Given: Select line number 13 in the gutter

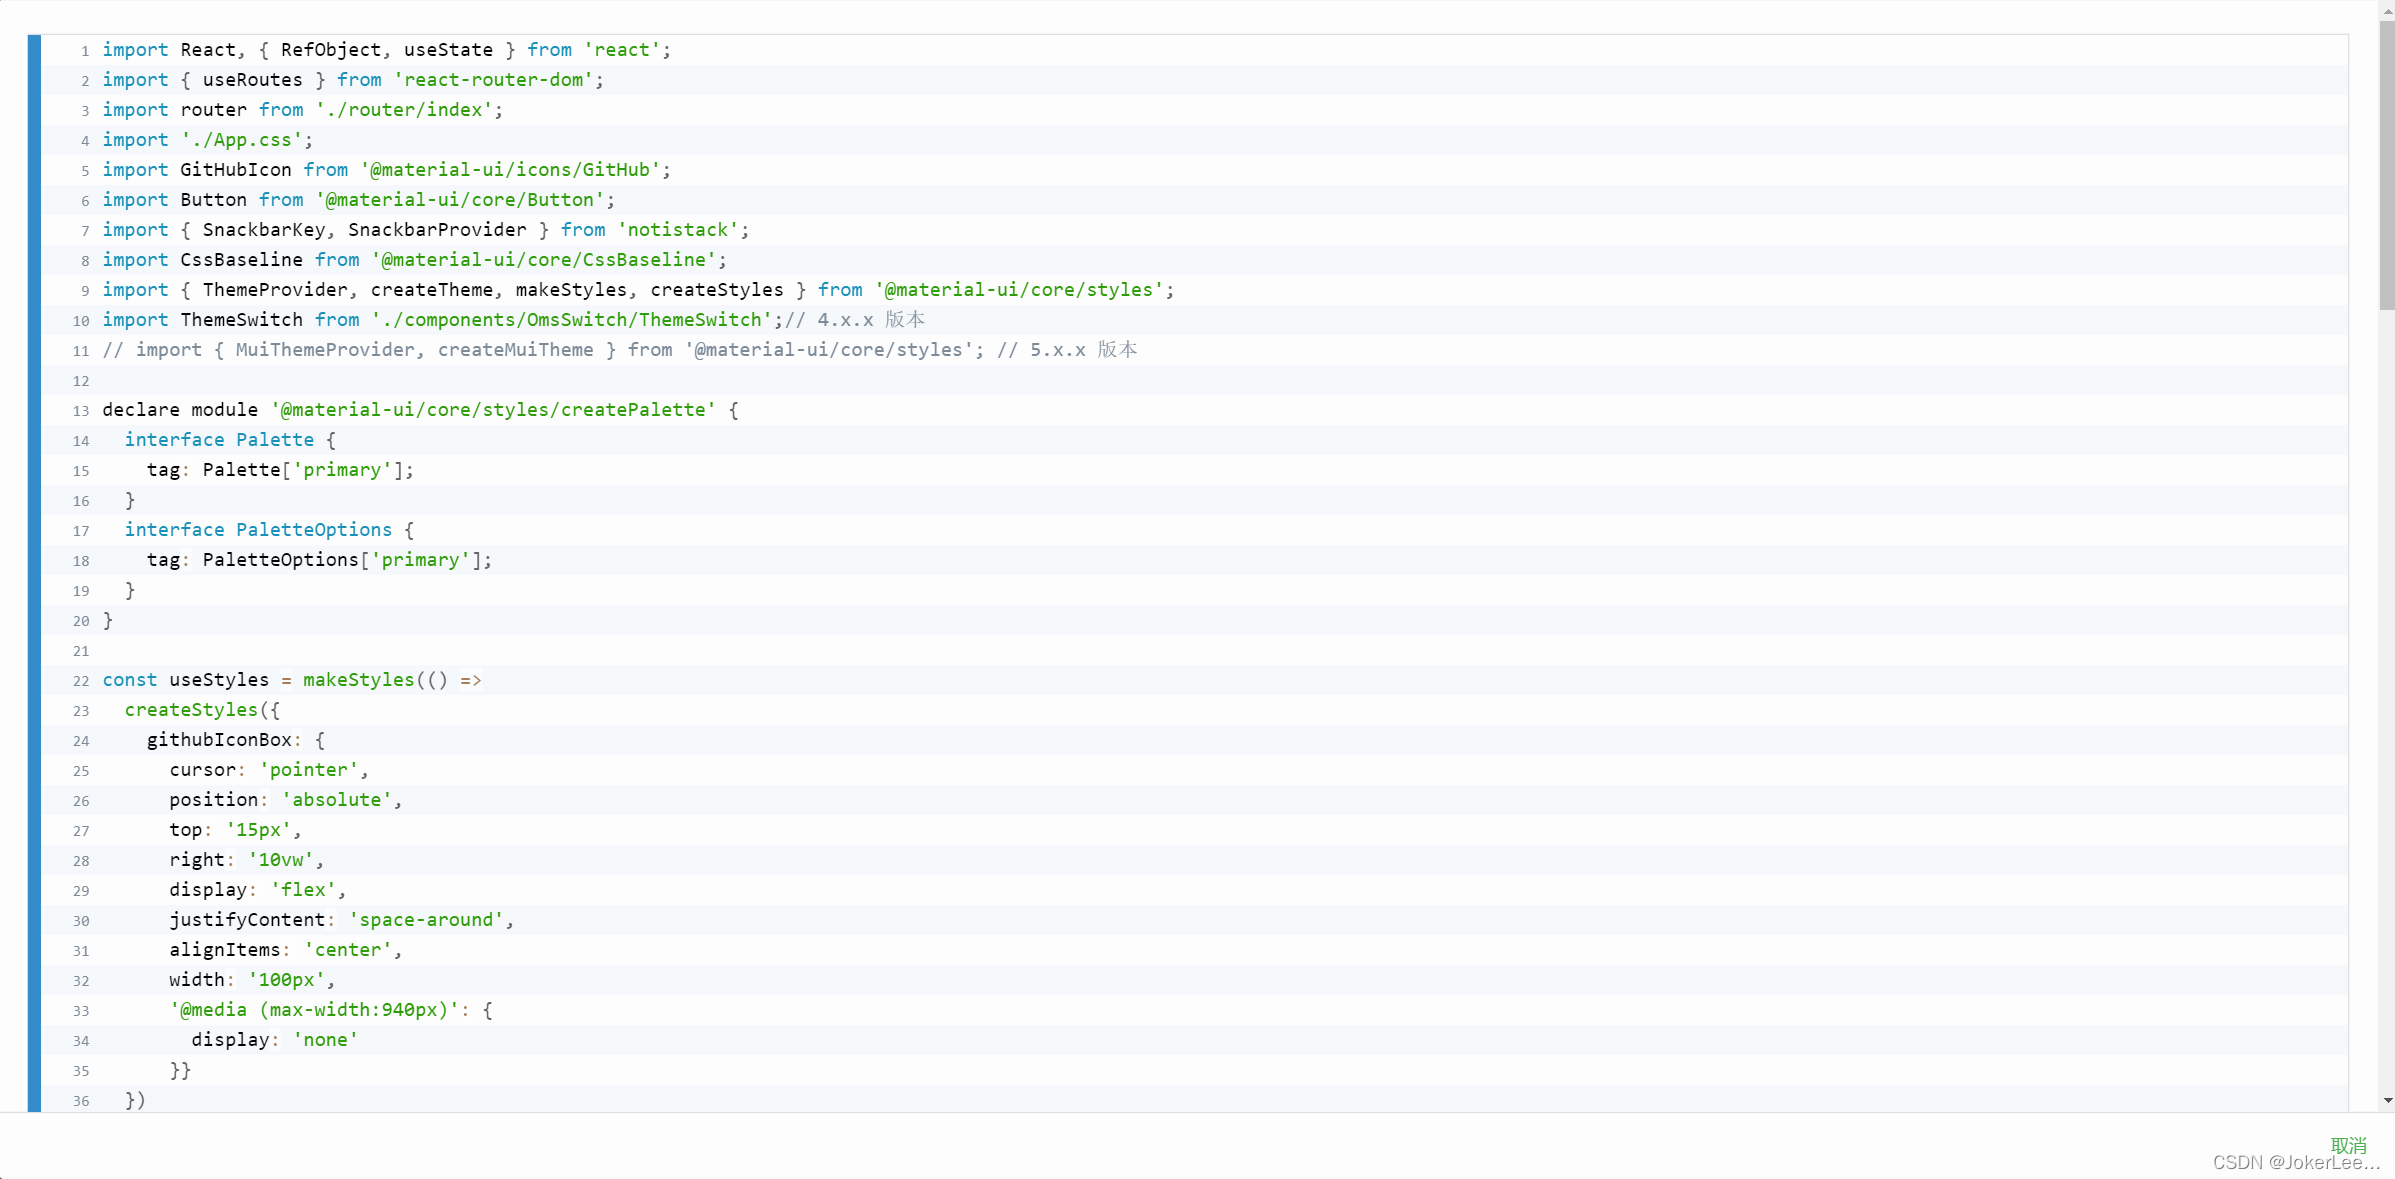Looking at the screenshot, I should point(81,411).
